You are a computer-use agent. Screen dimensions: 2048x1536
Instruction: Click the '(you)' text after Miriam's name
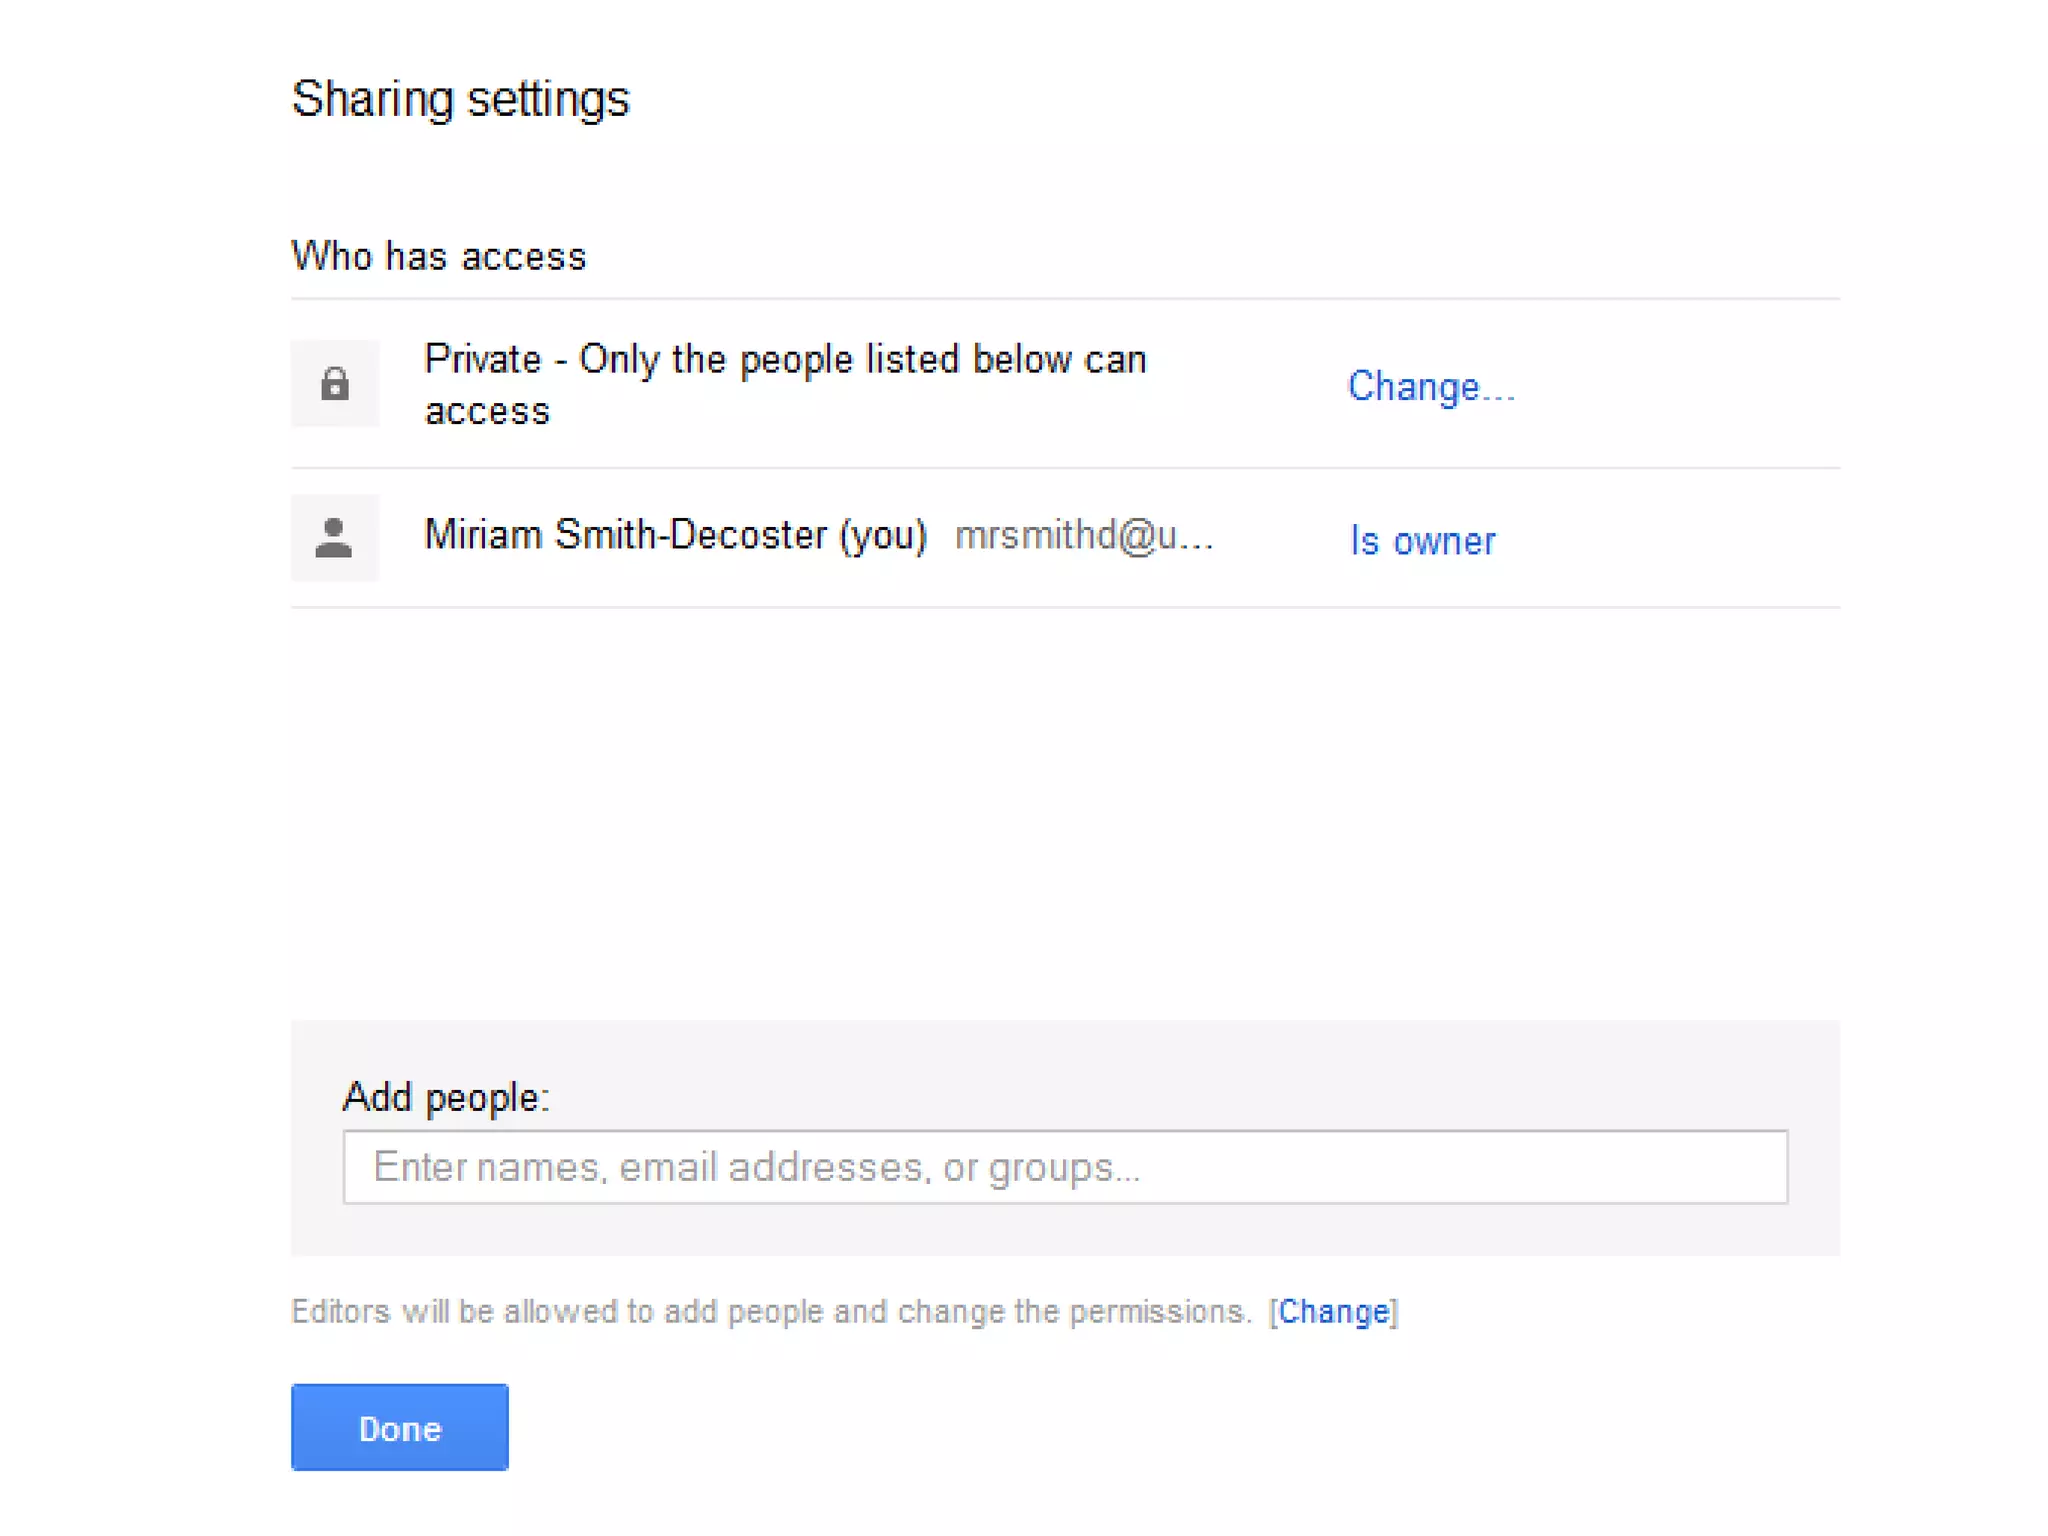tap(883, 536)
